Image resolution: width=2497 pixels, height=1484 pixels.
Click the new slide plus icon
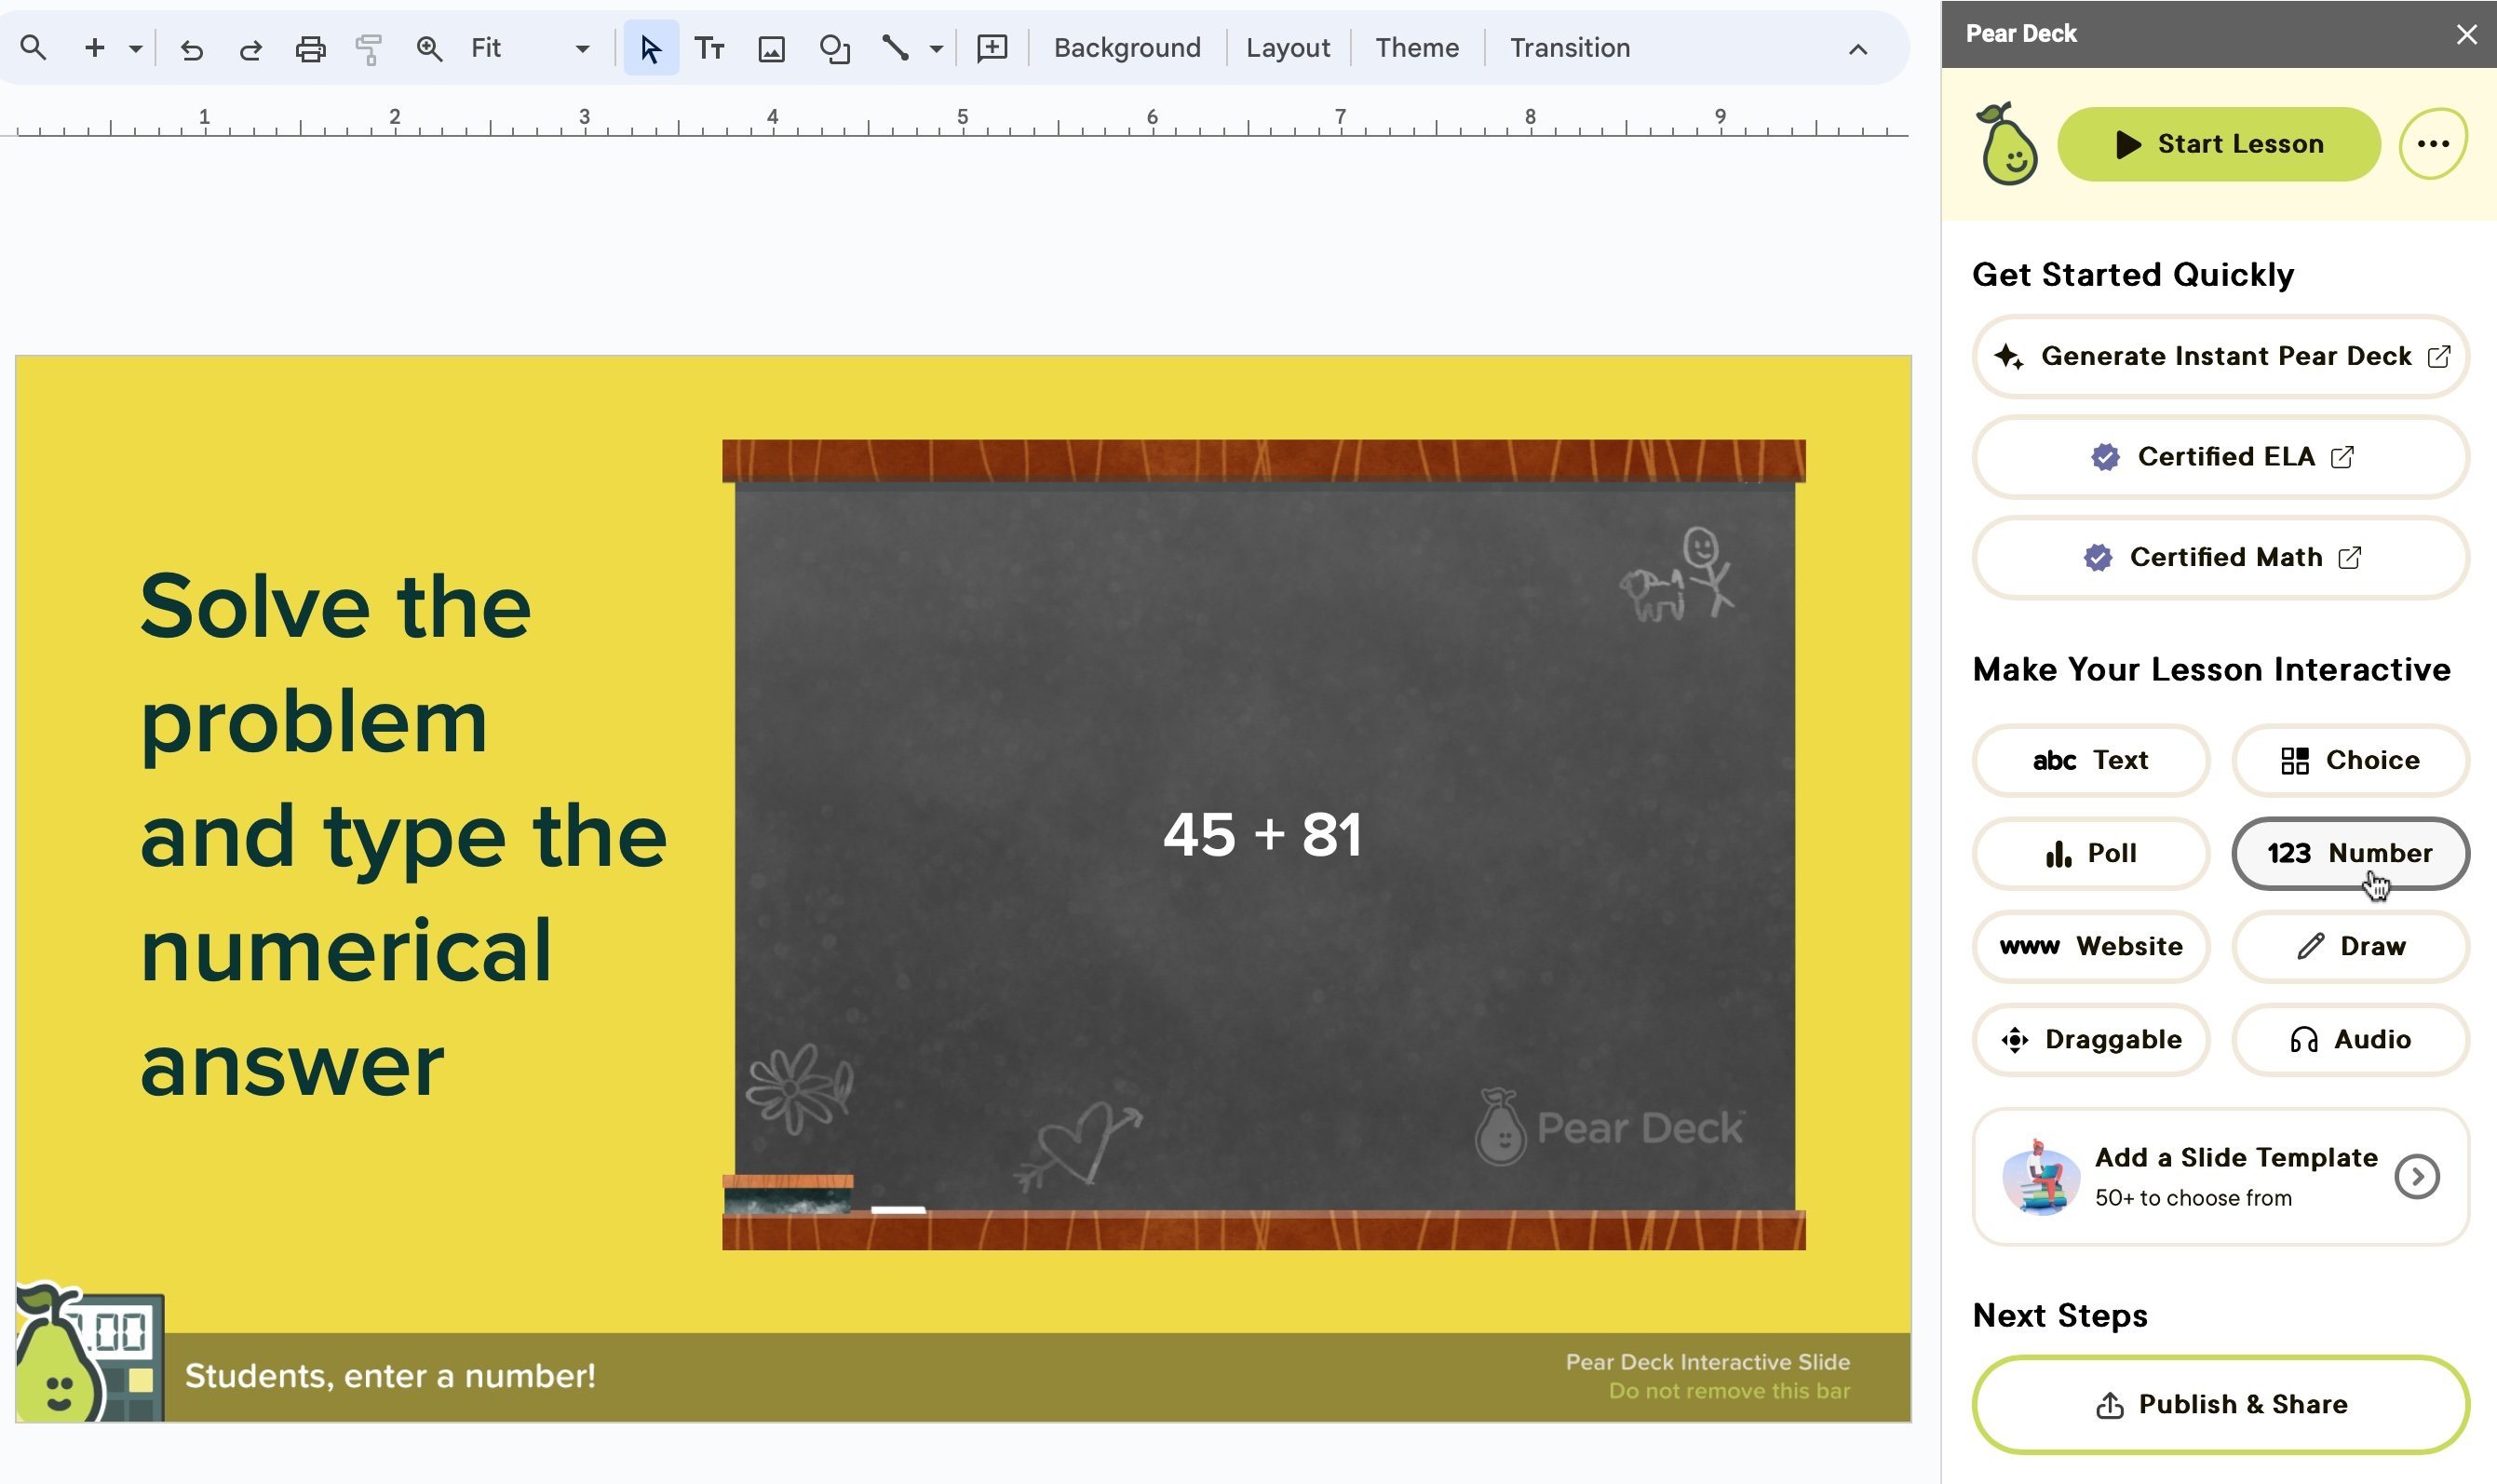94,47
